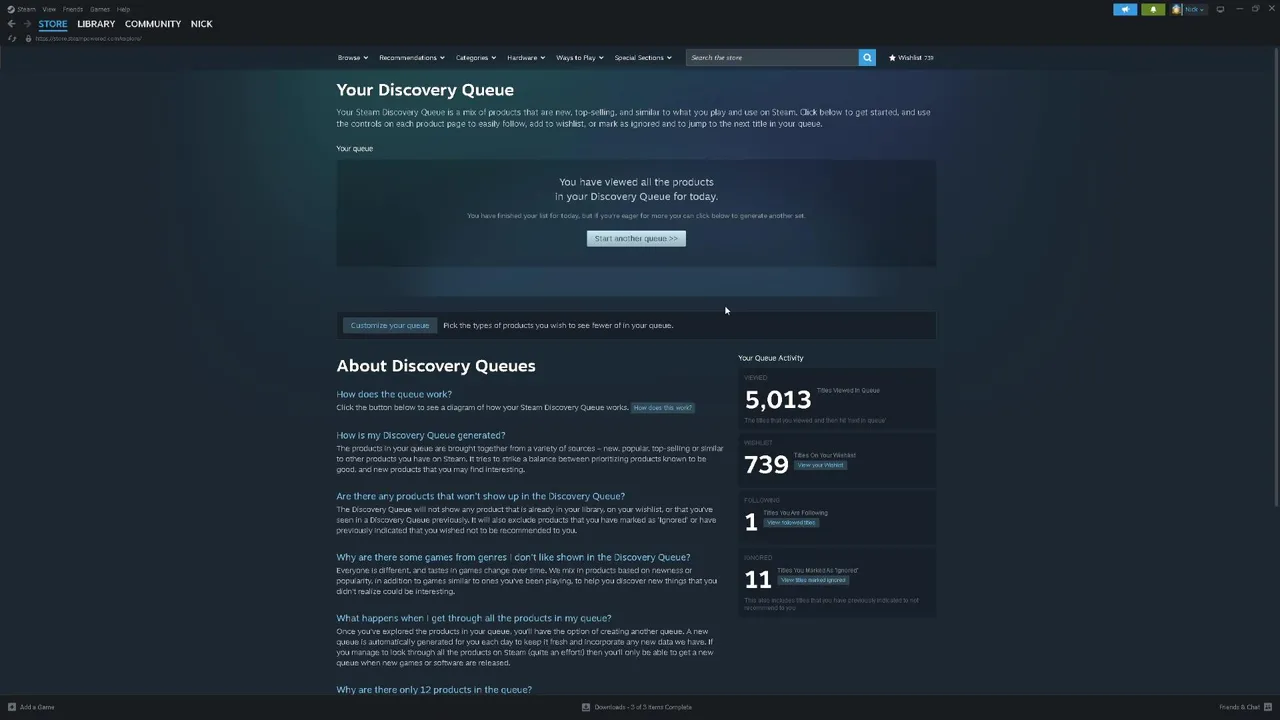Click View titles marked ignored button
This screenshot has width=1280, height=720.
click(814, 580)
